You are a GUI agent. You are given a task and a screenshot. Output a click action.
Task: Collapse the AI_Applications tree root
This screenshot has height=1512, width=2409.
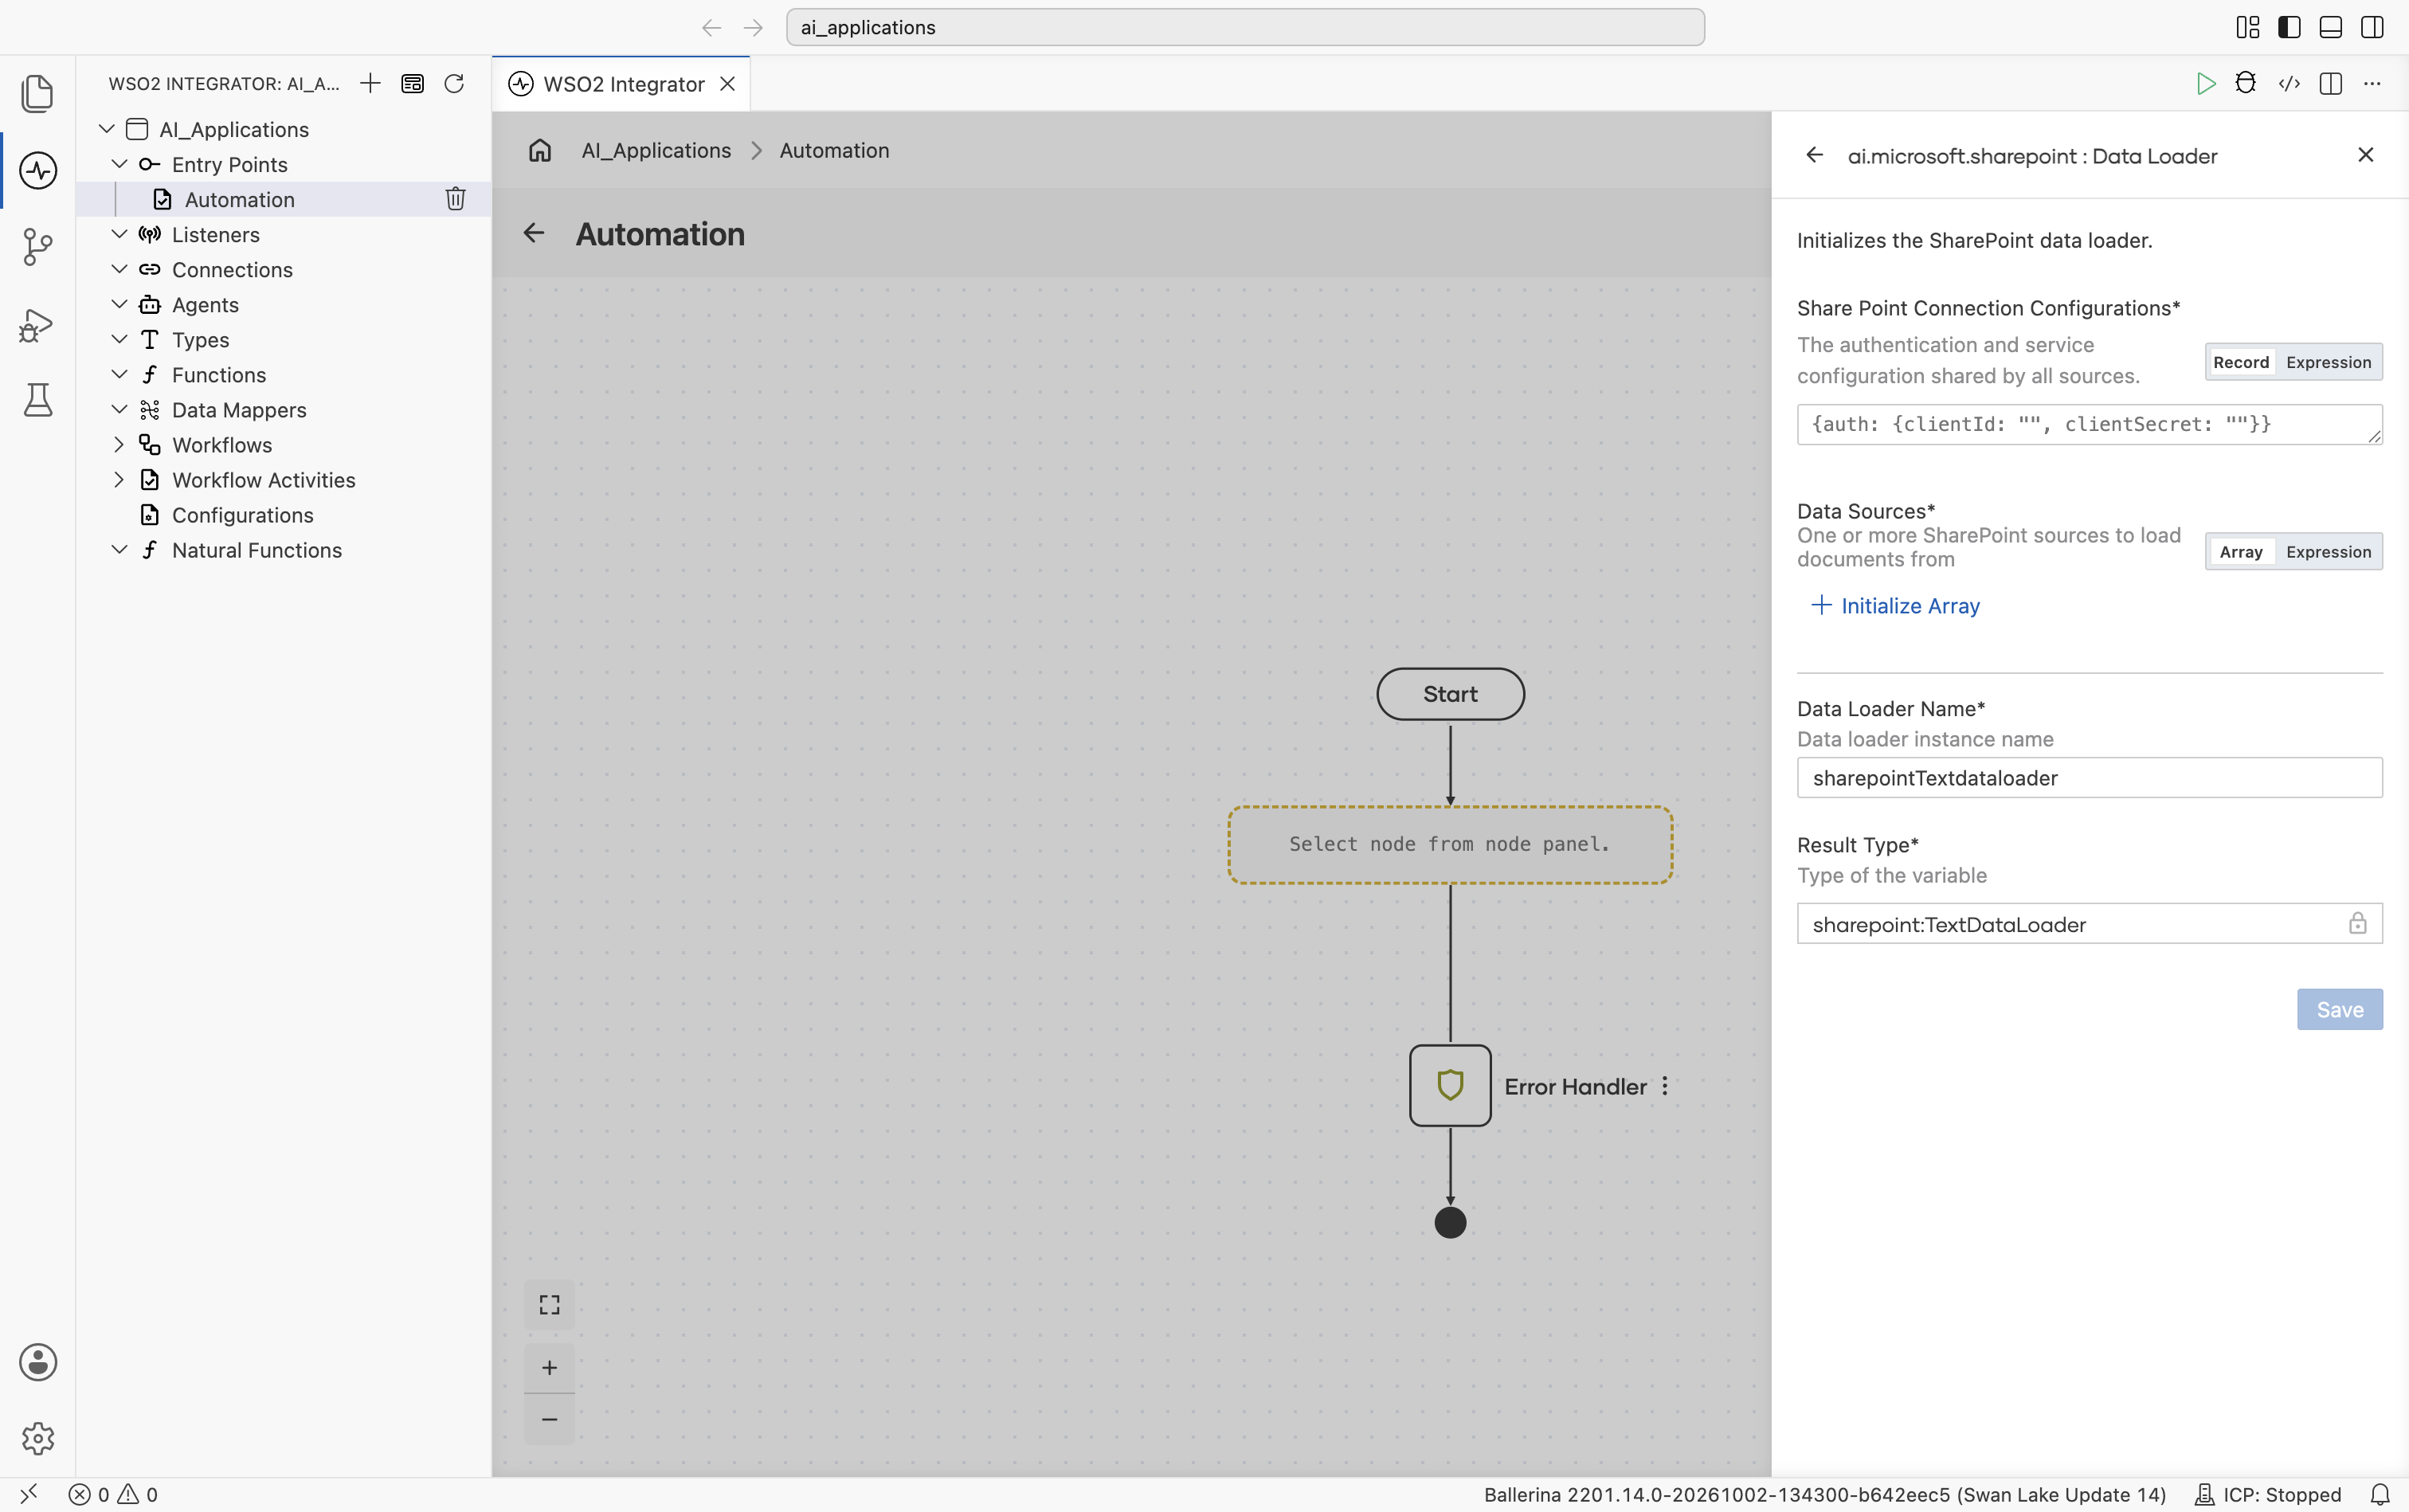coord(107,129)
